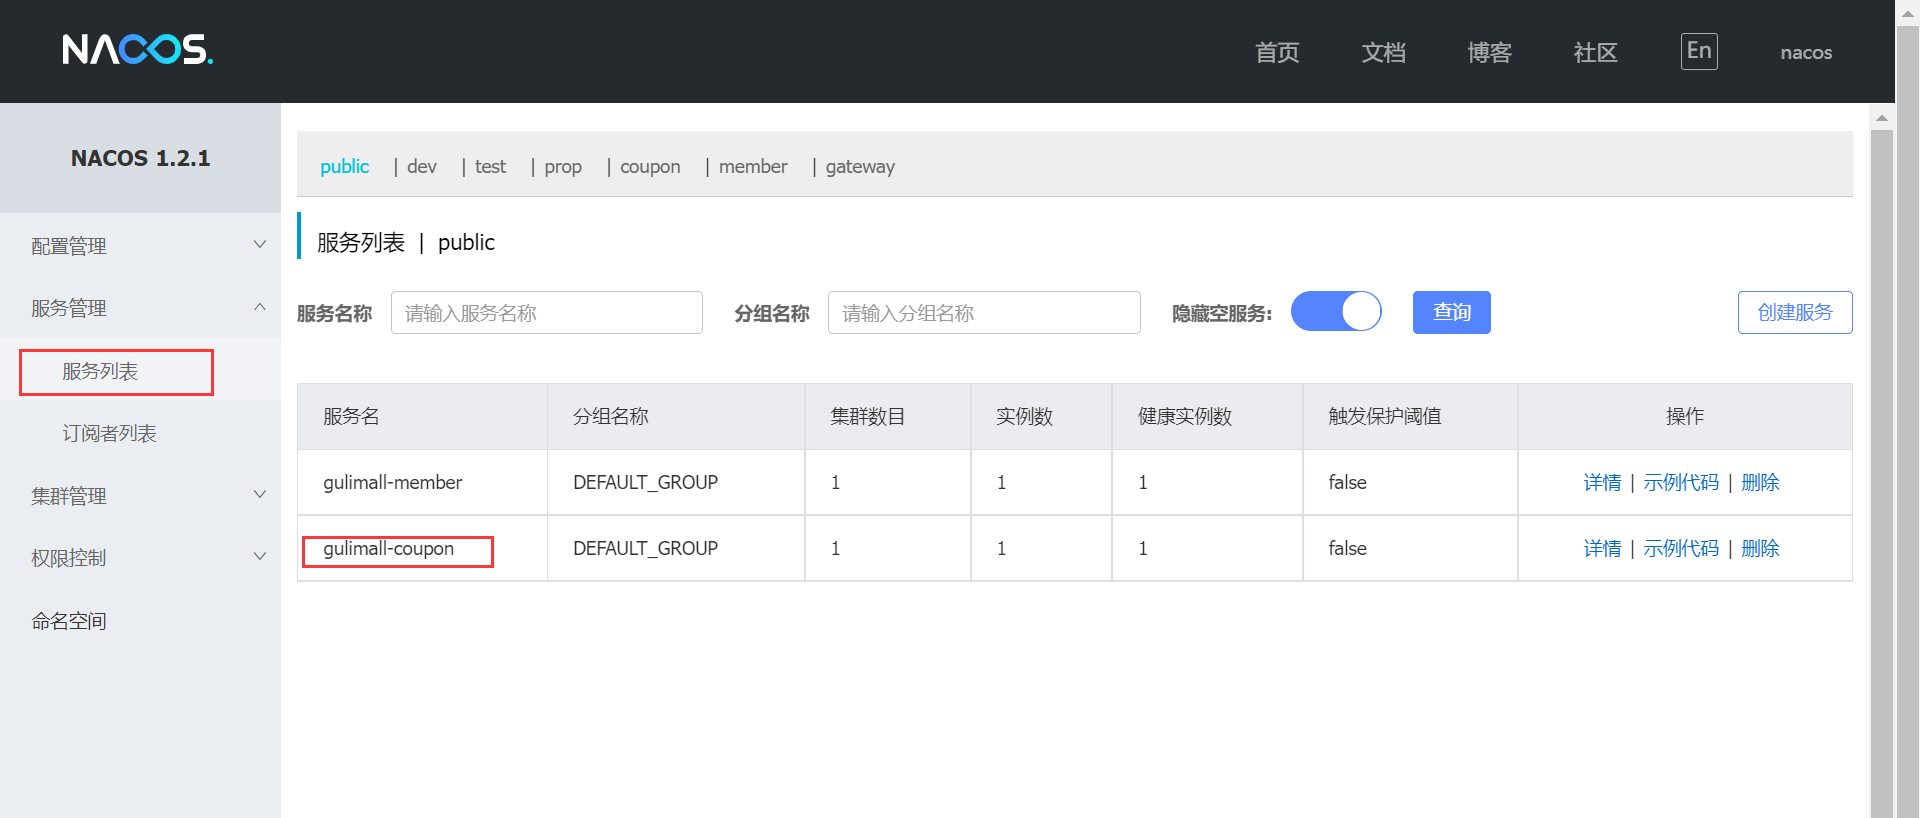This screenshot has height=818, width=1920.
Task: Open the 博客 nav link
Action: tap(1489, 53)
